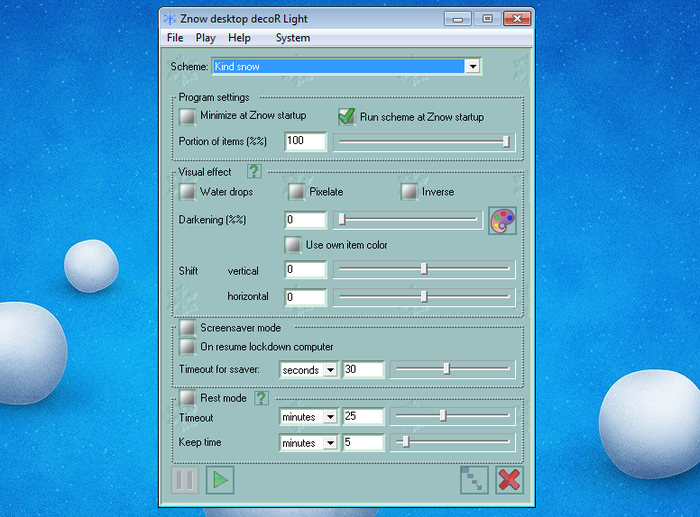Screen dimensions: 700x517
Task: Click the Keep time slider
Action: 453,442
